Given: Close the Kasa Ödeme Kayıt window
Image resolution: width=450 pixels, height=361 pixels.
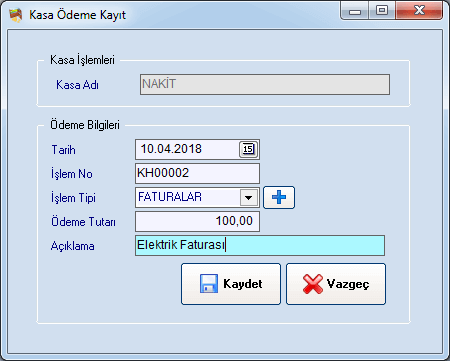Looking at the screenshot, I should [419, 11].
